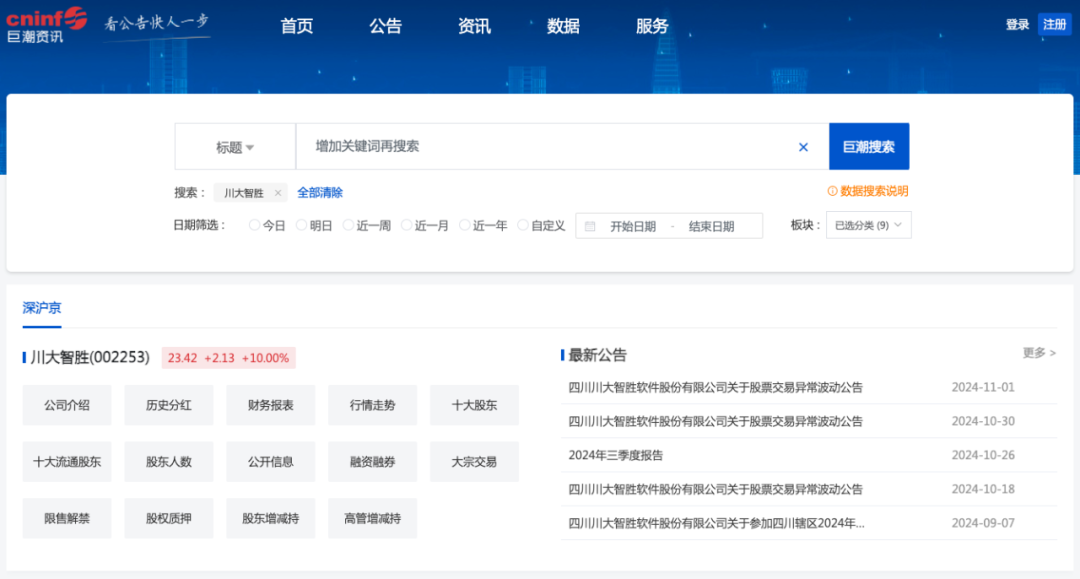Screen dimensions: 1080x579
Task: Open 十大股东 button
Action: [475, 406]
